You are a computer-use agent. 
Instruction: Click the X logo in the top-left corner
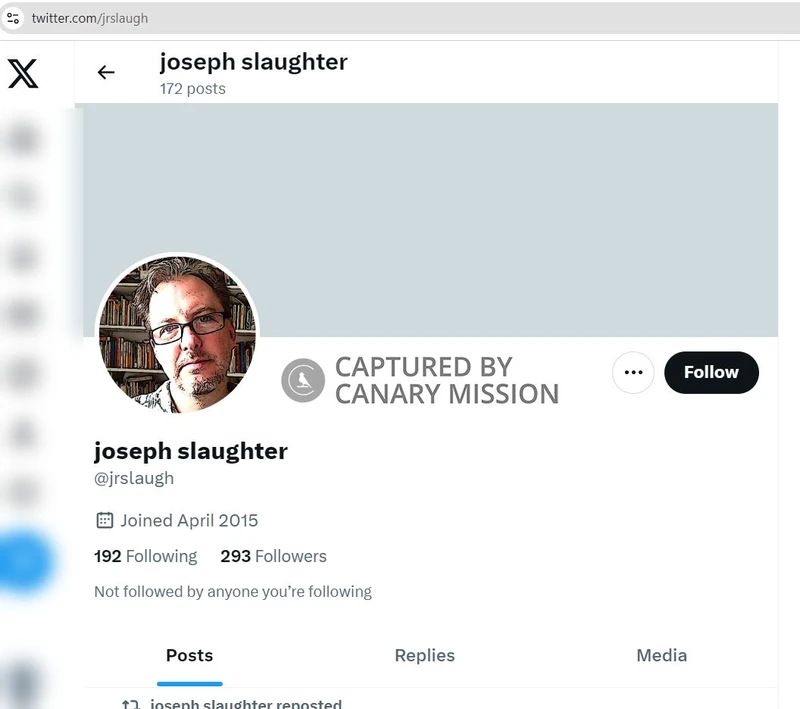click(x=25, y=73)
